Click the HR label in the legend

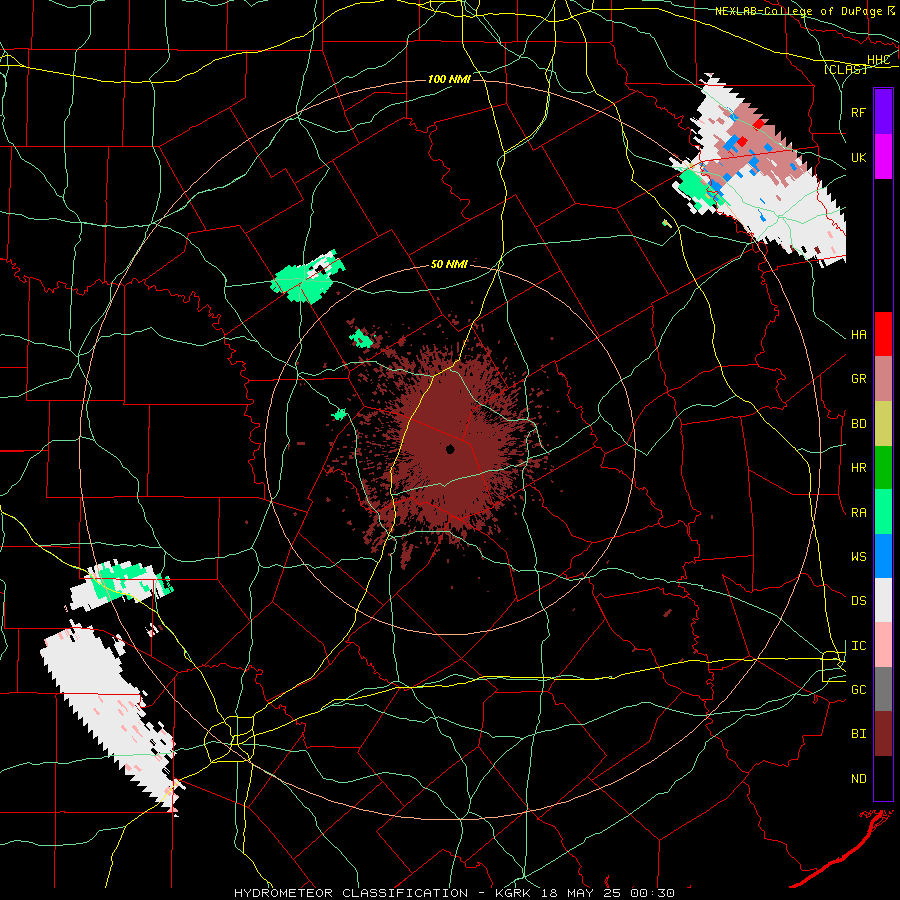[x=859, y=468]
